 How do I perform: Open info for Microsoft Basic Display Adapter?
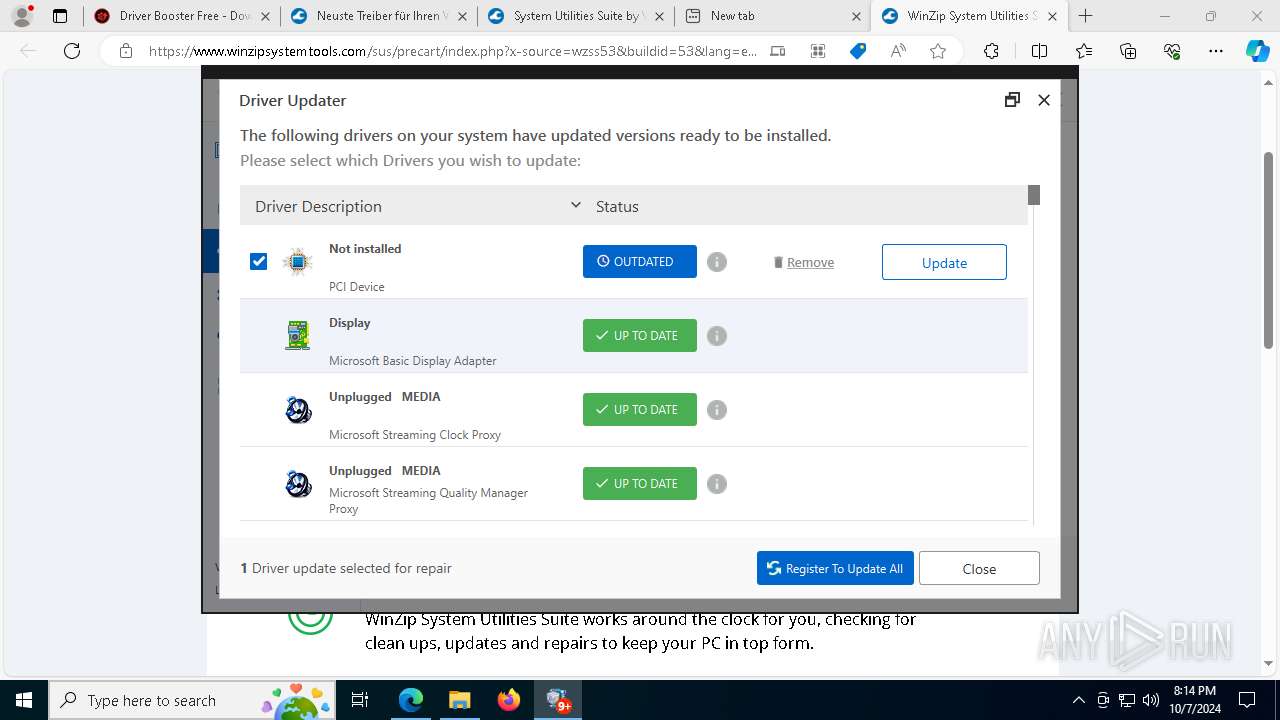pyautogui.click(x=717, y=336)
